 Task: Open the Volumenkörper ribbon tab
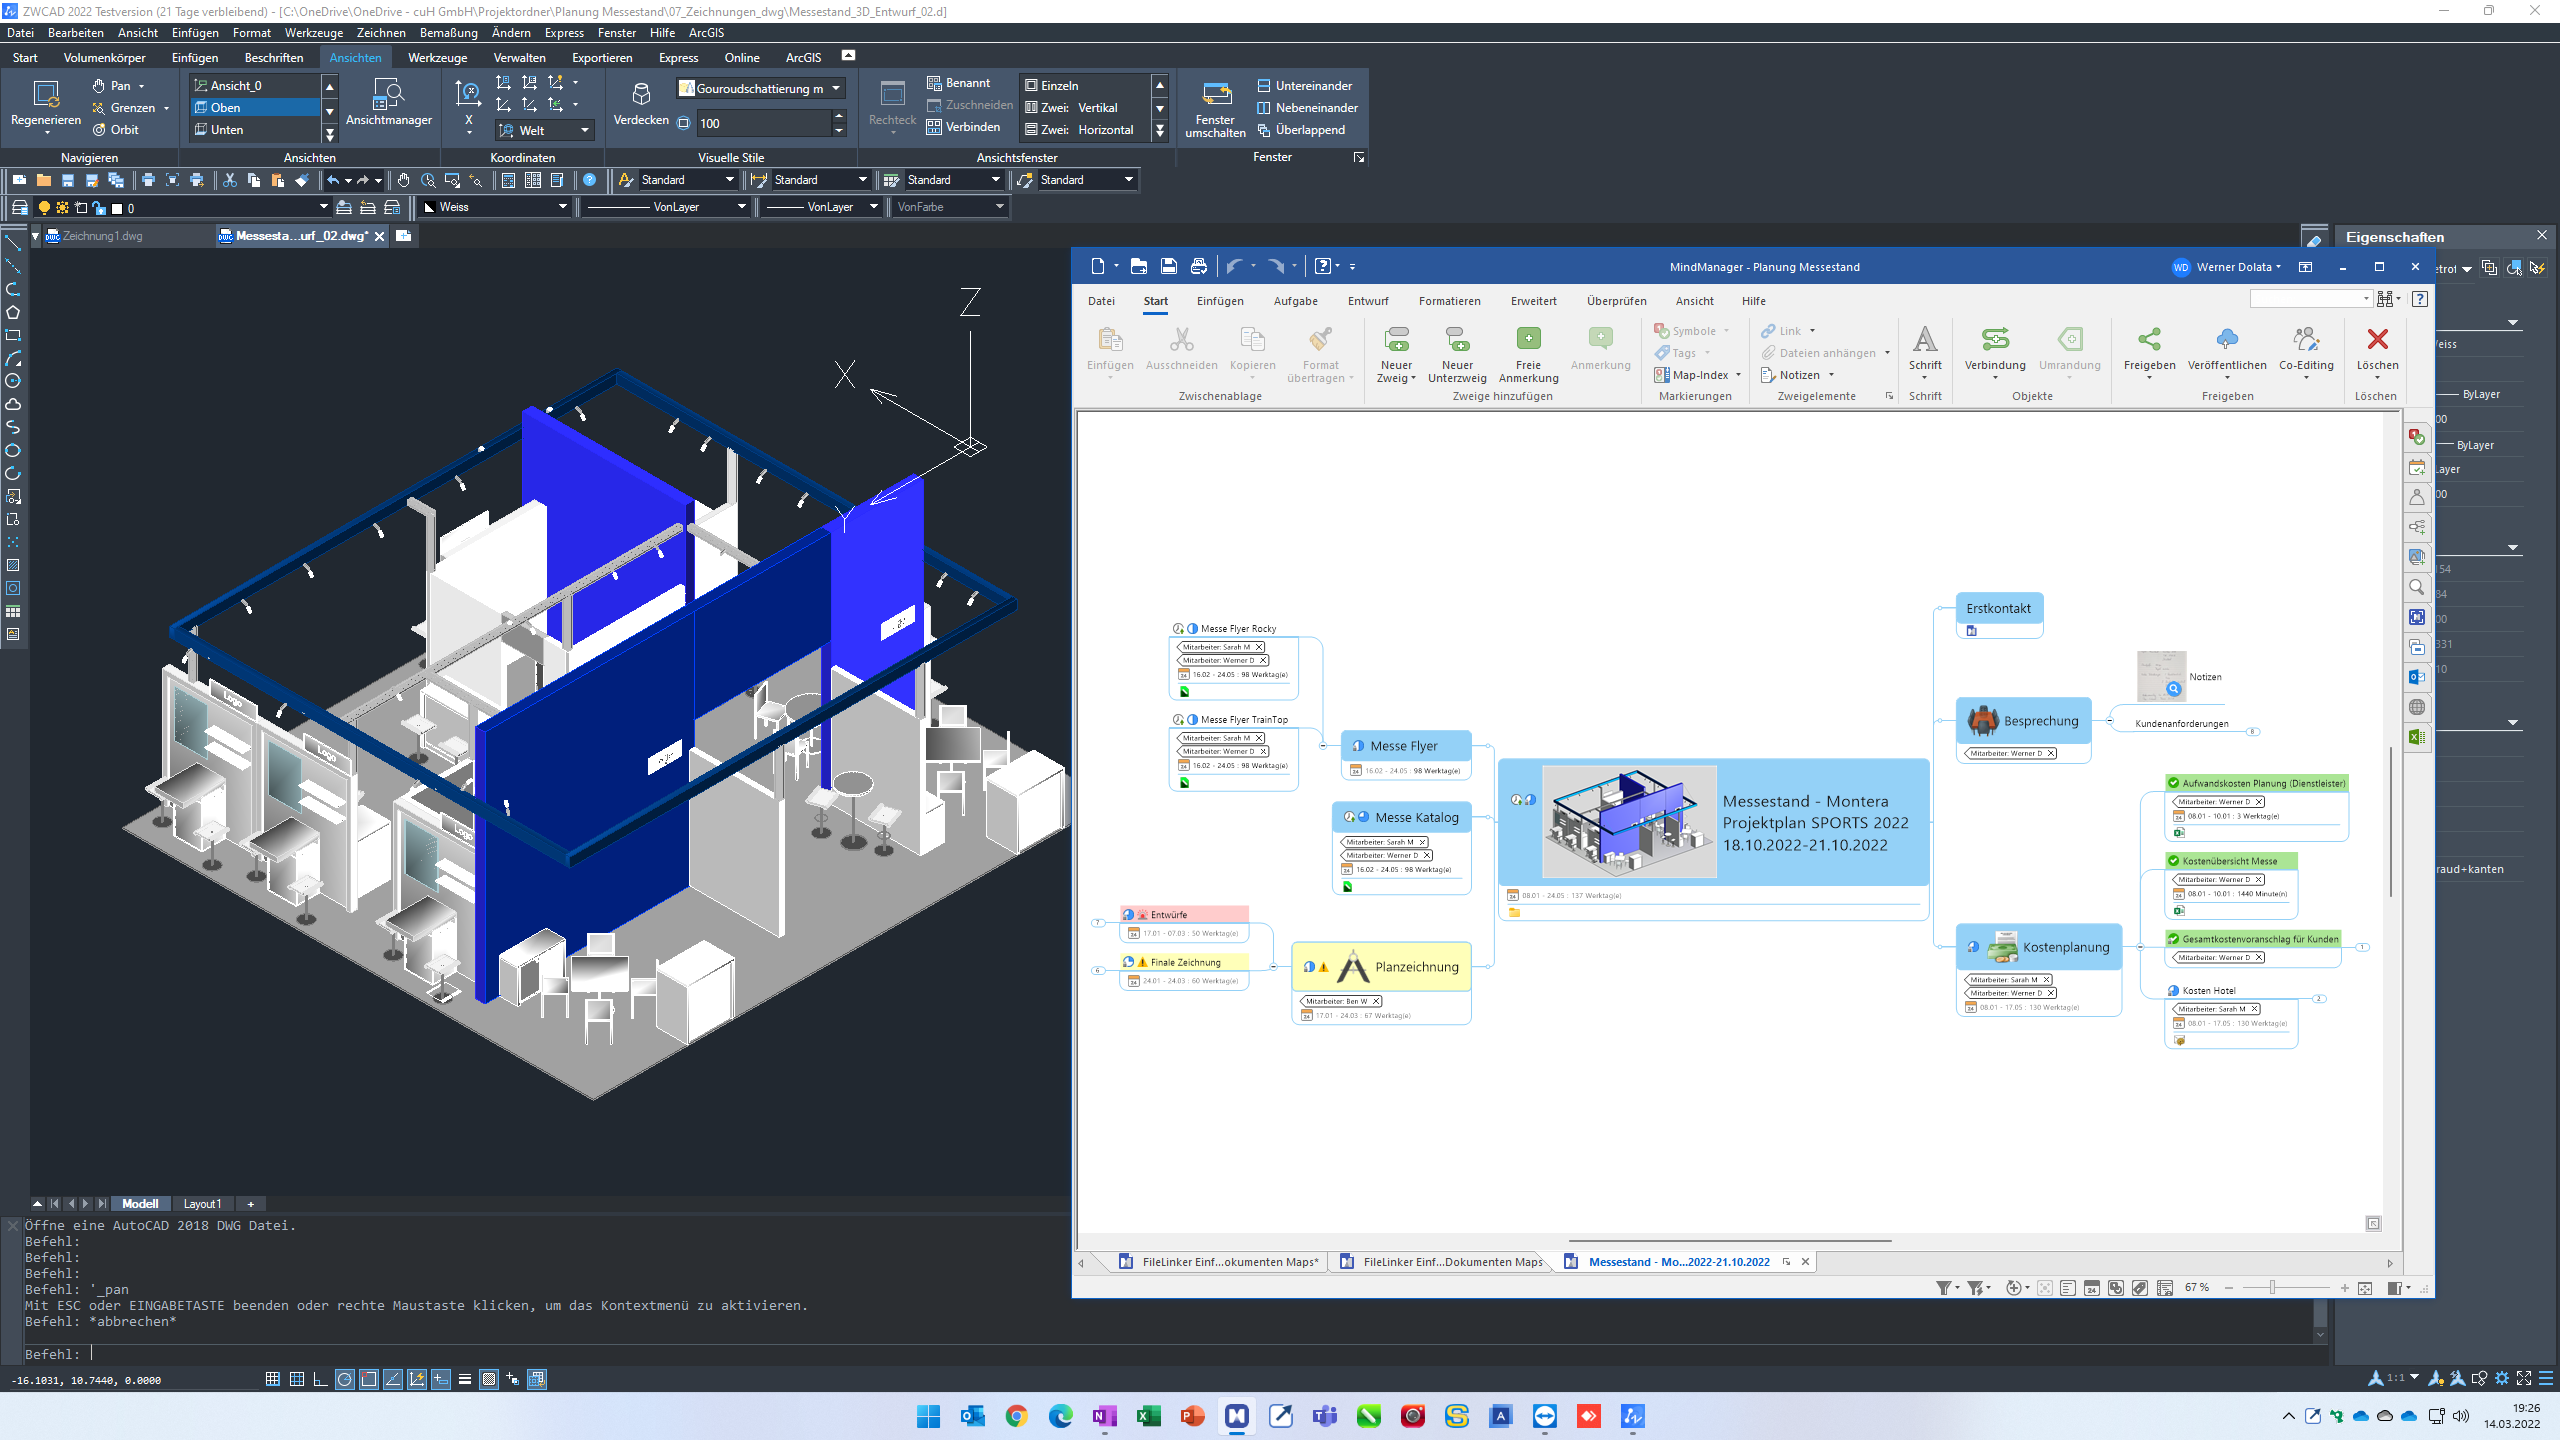pyautogui.click(x=105, y=58)
